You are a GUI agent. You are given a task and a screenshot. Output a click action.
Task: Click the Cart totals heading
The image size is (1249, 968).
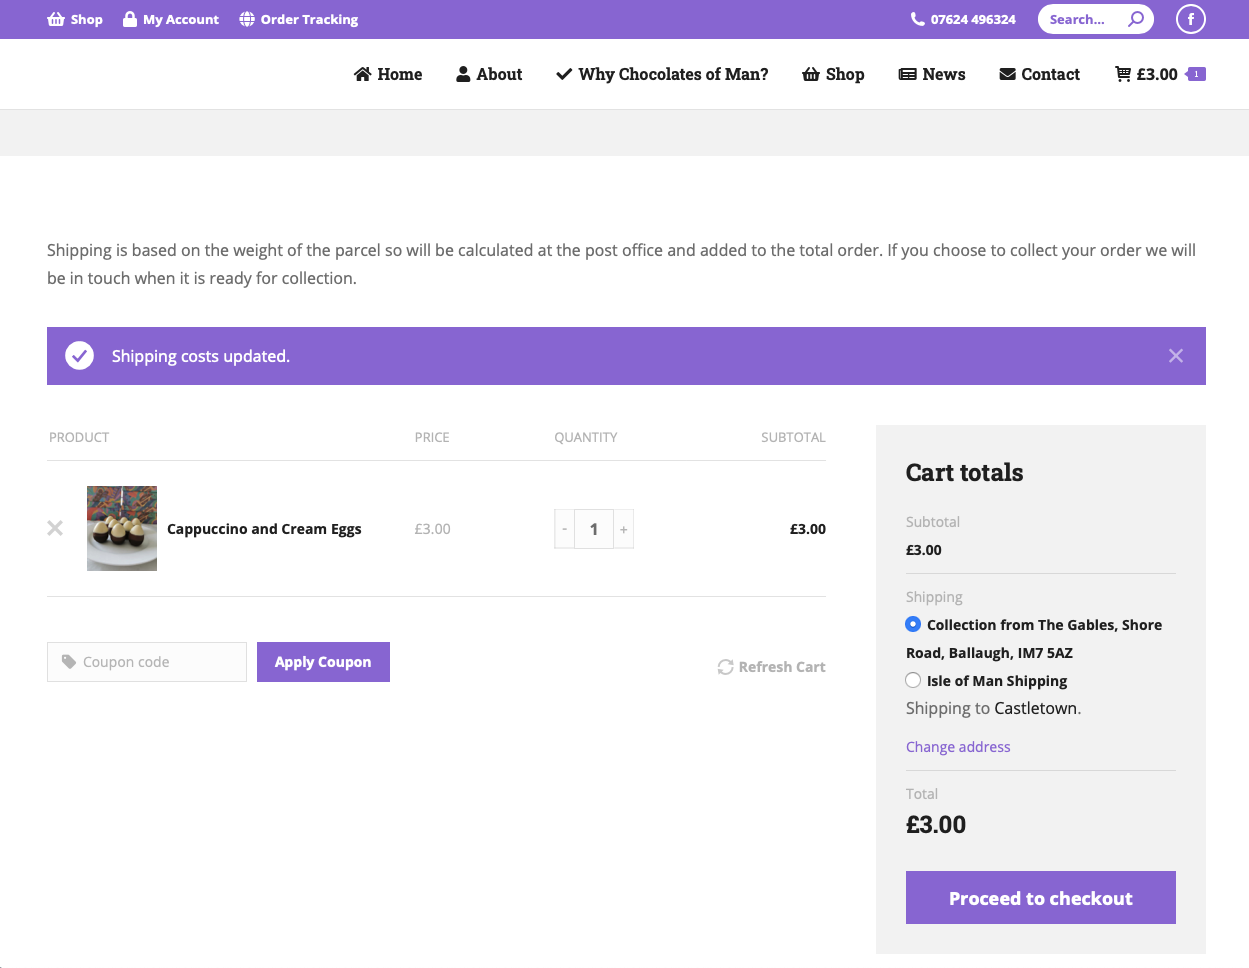964,473
